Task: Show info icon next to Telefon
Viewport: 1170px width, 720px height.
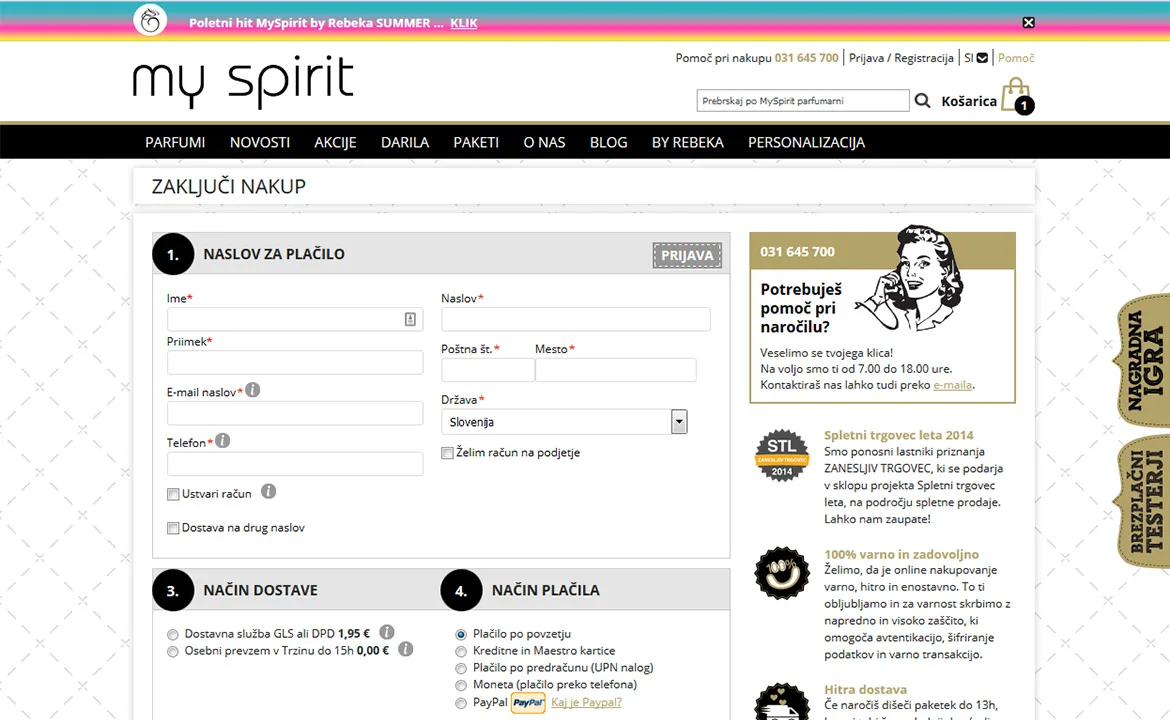Action: click(x=222, y=441)
